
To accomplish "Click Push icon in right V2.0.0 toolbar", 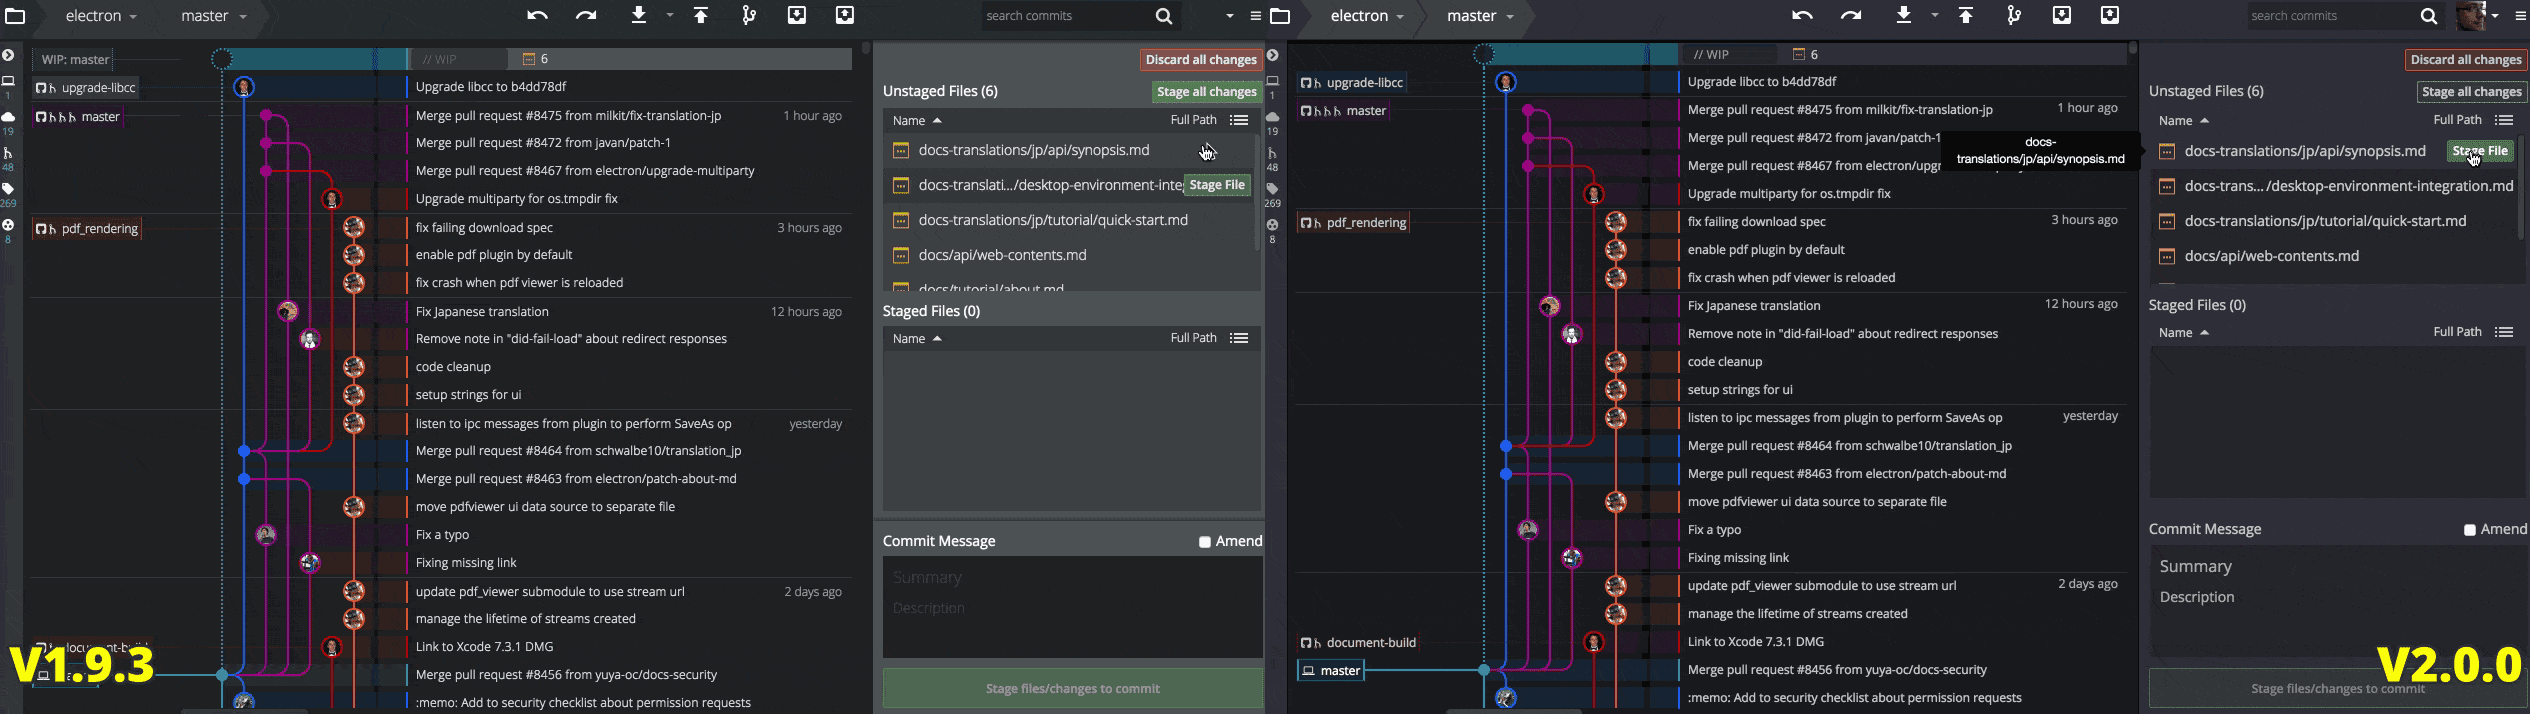I will tap(1966, 15).
